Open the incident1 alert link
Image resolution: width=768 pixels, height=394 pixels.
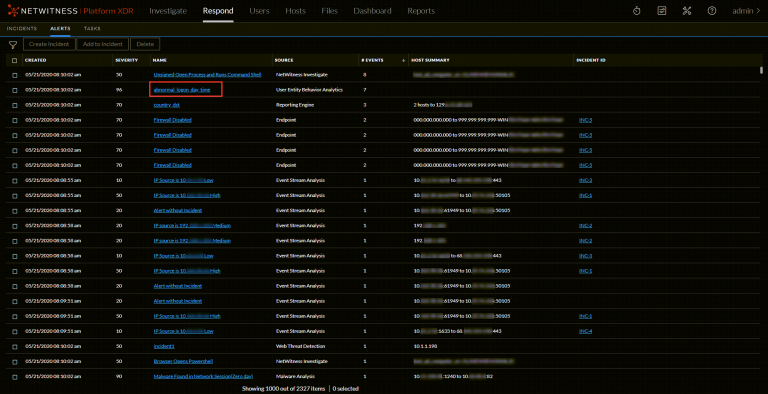tap(164, 346)
